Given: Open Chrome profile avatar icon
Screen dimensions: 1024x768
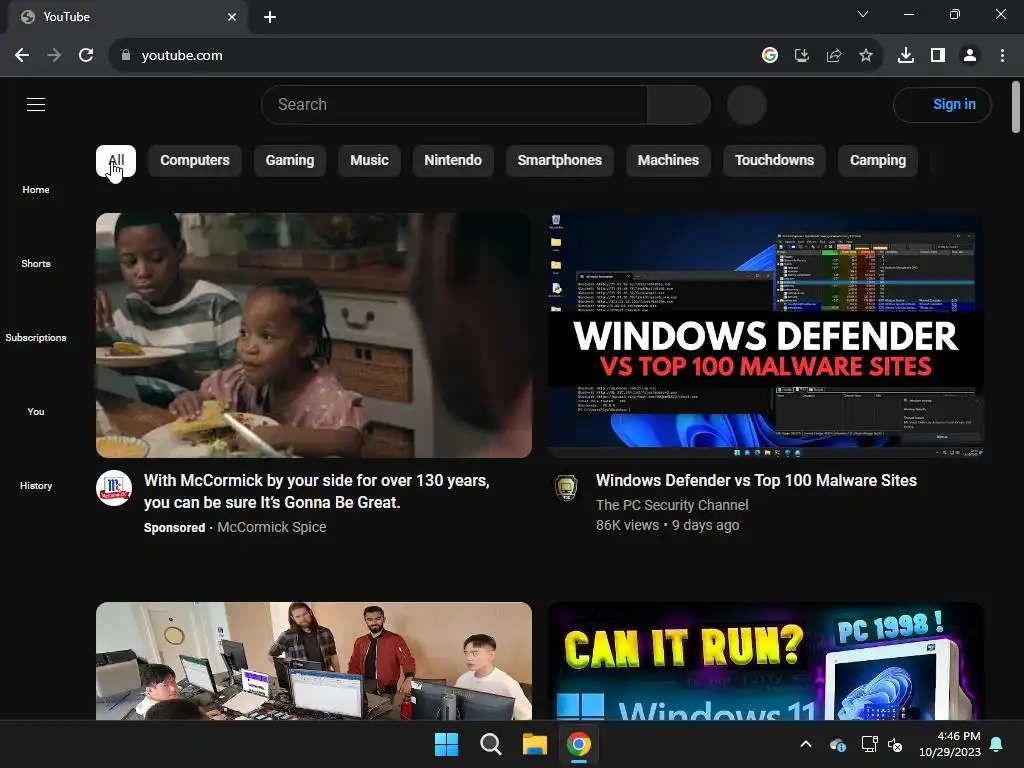Looking at the screenshot, I should click(x=970, y=56).
